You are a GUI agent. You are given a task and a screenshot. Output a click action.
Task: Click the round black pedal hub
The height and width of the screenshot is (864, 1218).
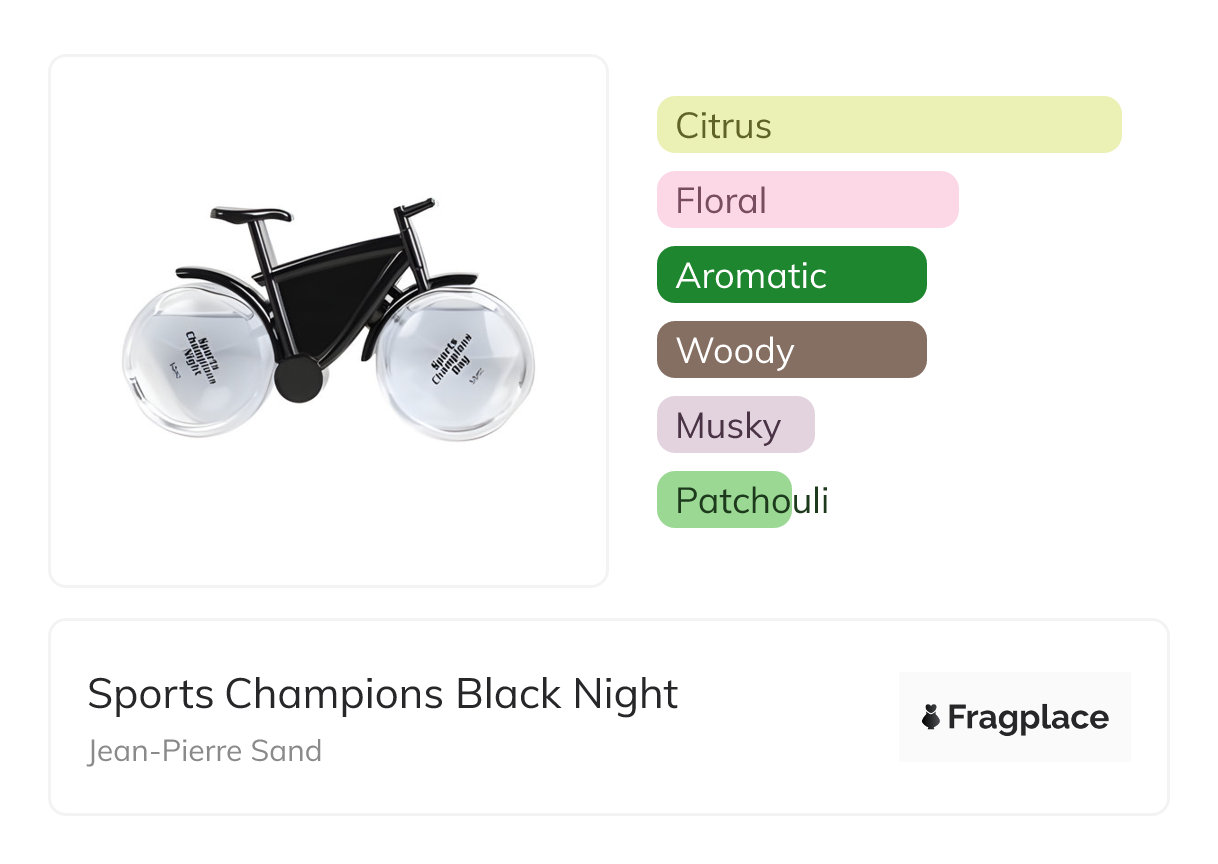[x=298, y=380]
